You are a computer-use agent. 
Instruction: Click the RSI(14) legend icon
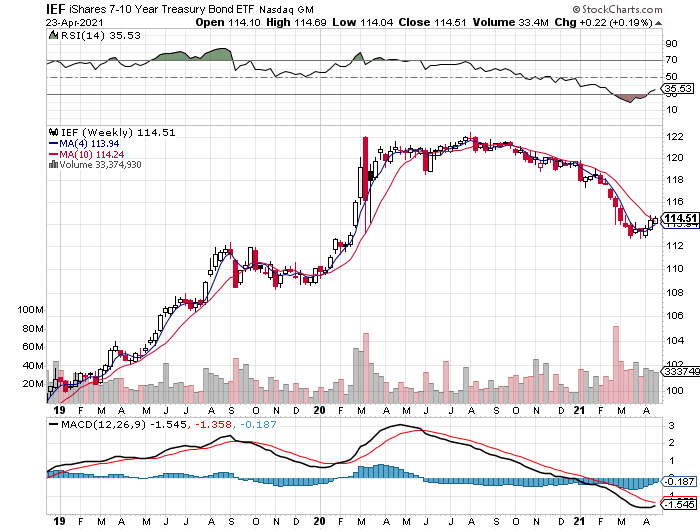(53, 35)
